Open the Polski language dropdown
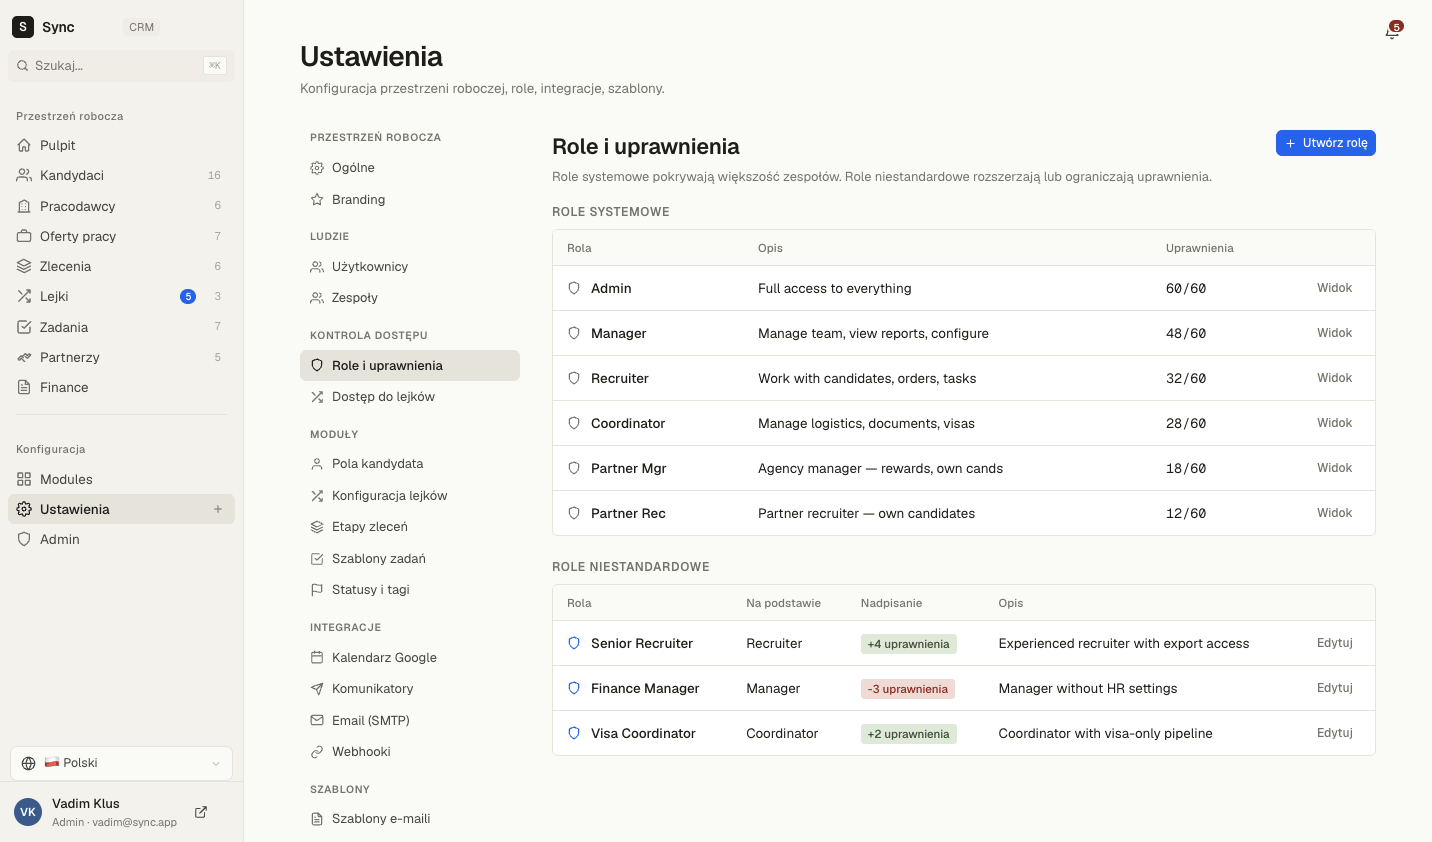Screen dimensions: 1432x842 pos(121,763)
